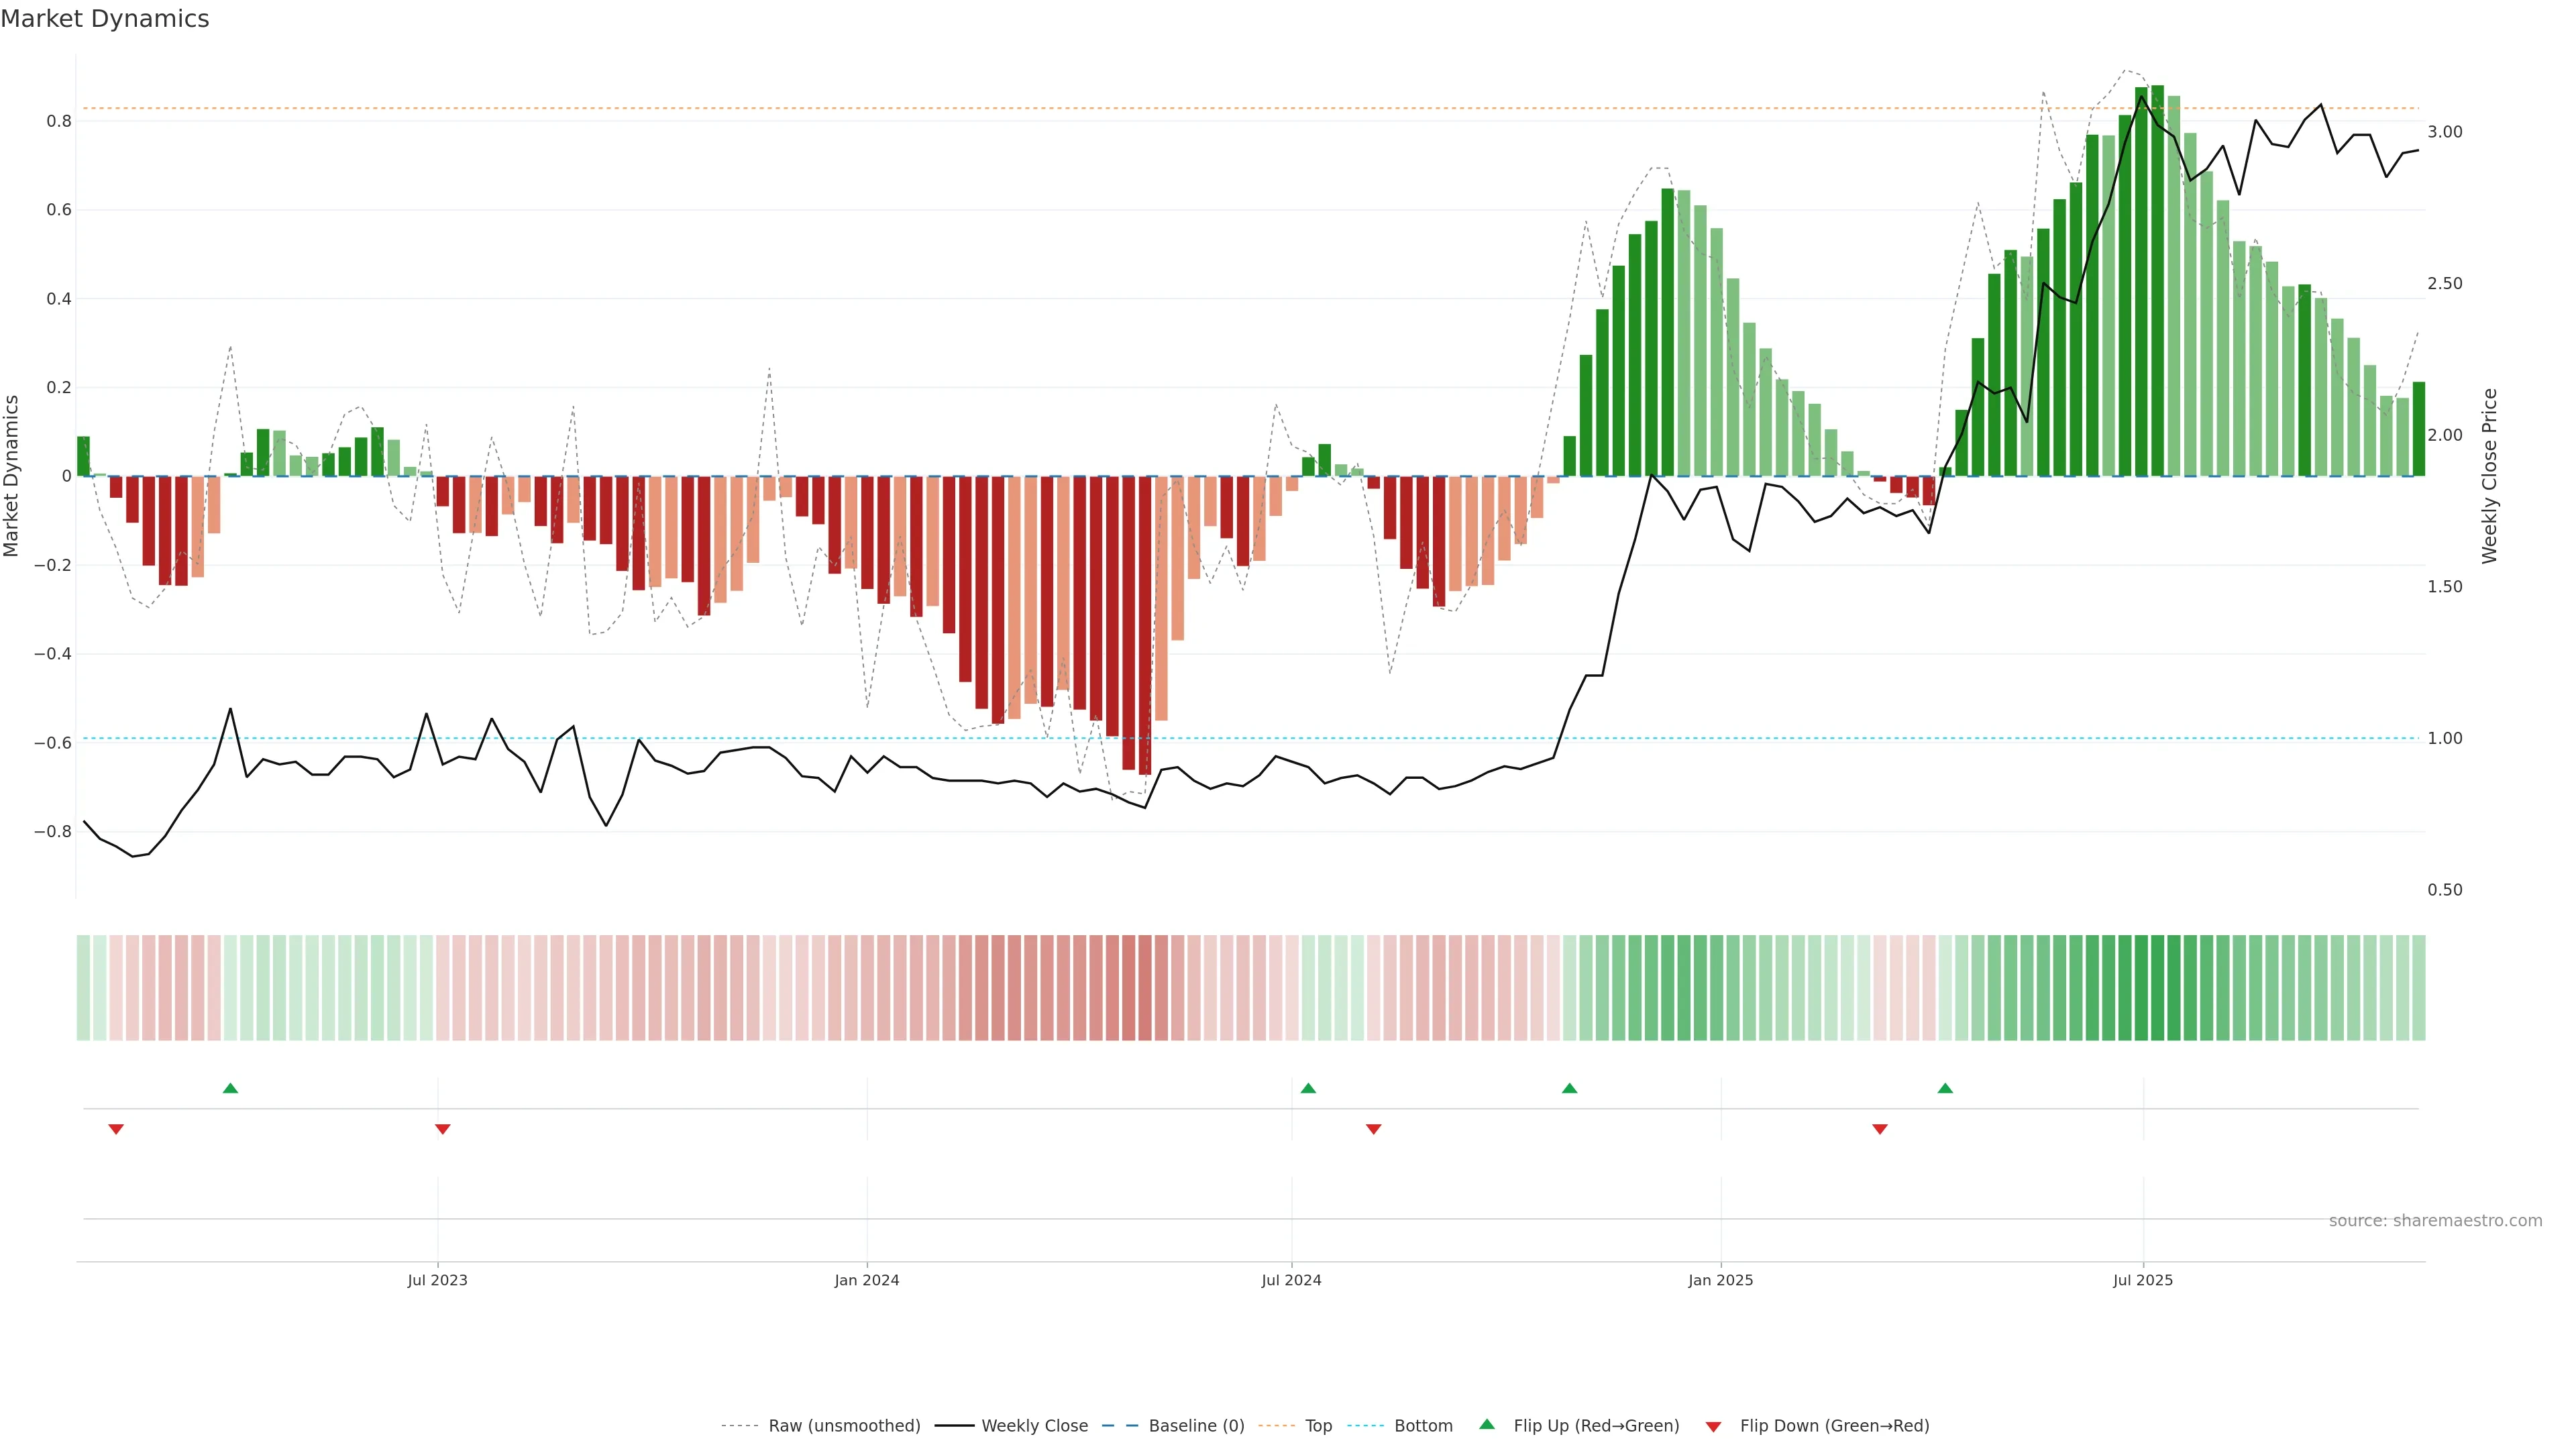The image size is (2576, 1449).
Task: Click the Flip Down legend triangle icon
Action: 1713,1426
